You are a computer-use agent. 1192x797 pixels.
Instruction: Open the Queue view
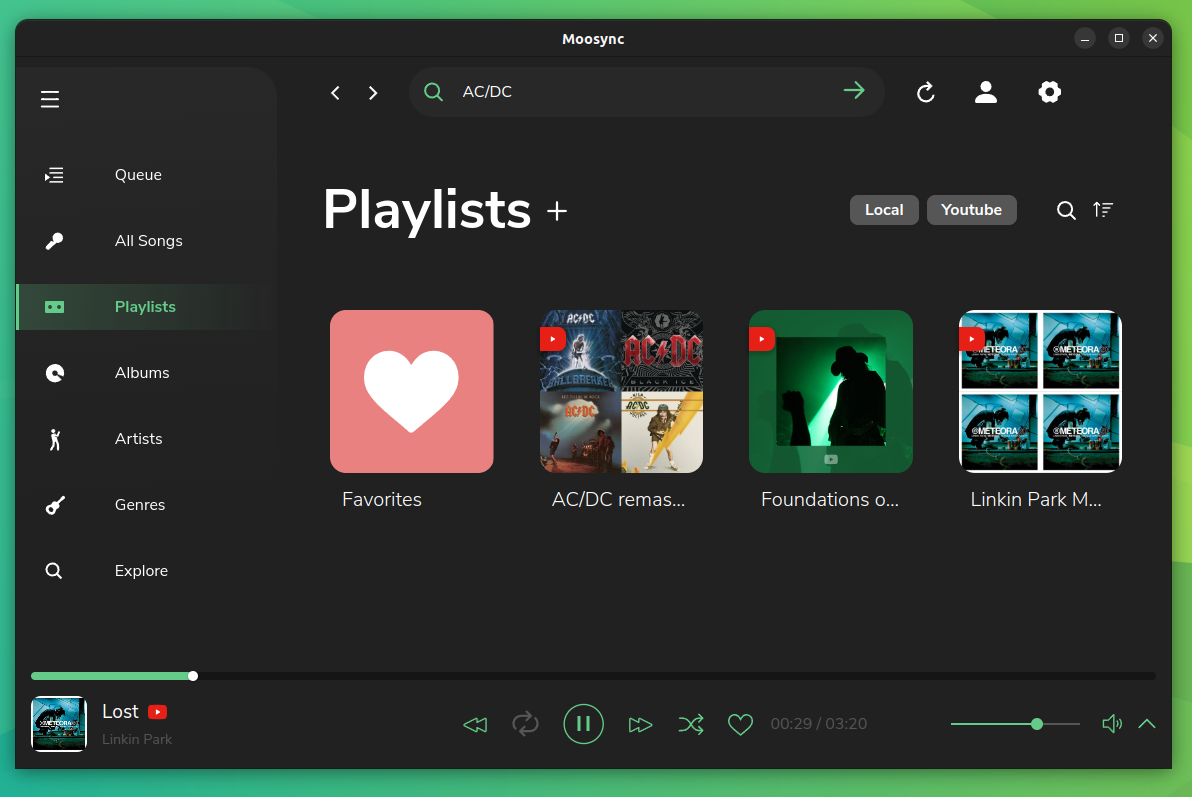click(x=137, y=174)
